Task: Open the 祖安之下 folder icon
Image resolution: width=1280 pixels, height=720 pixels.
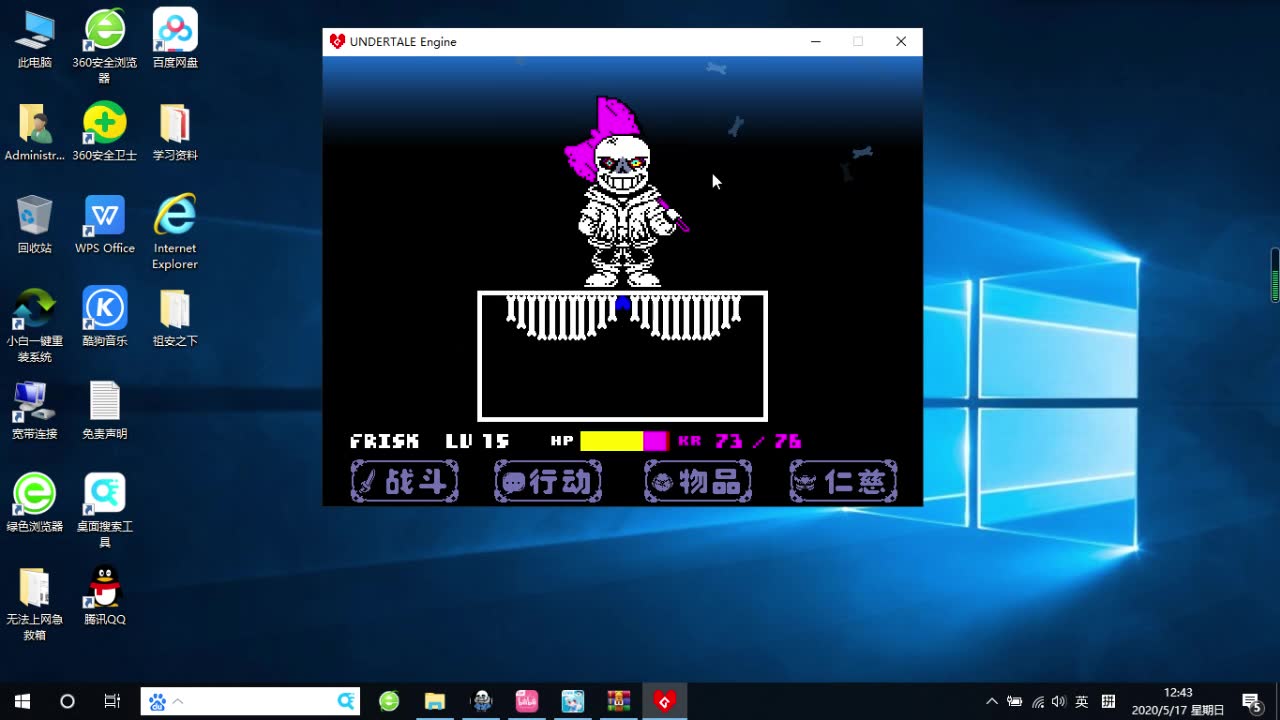Action: pyautogui.click(x=175, y=319)
